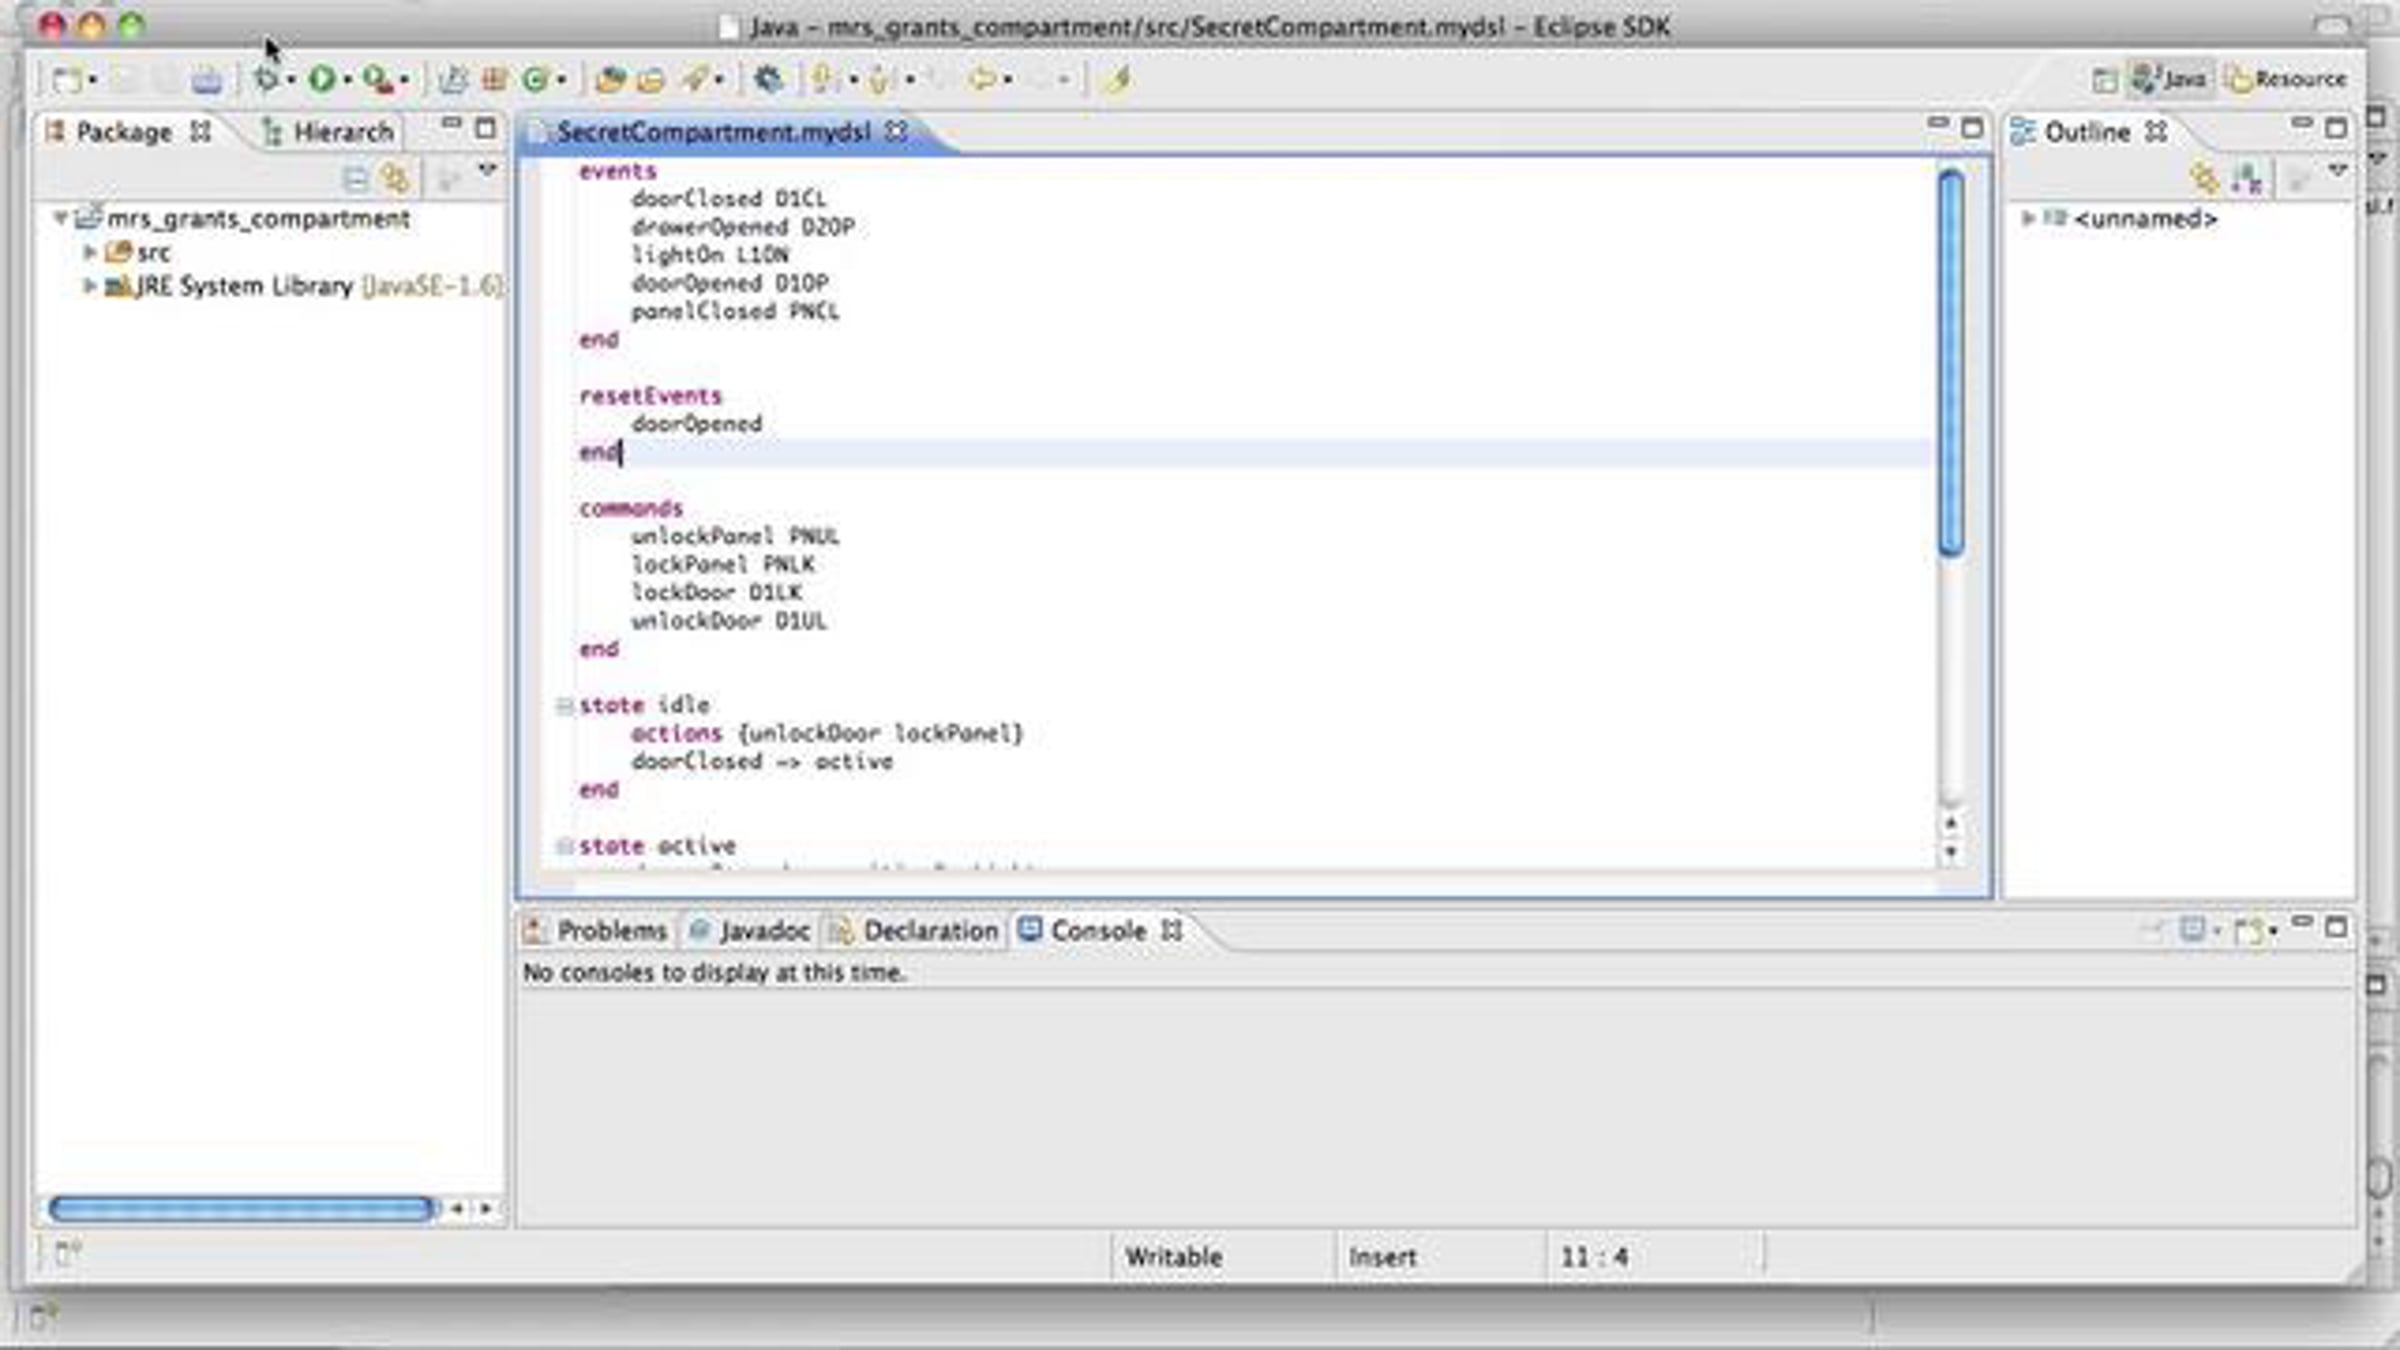2400x1350 pixels.
Task: Toggle code folding for state active
Action: (564, 846)
